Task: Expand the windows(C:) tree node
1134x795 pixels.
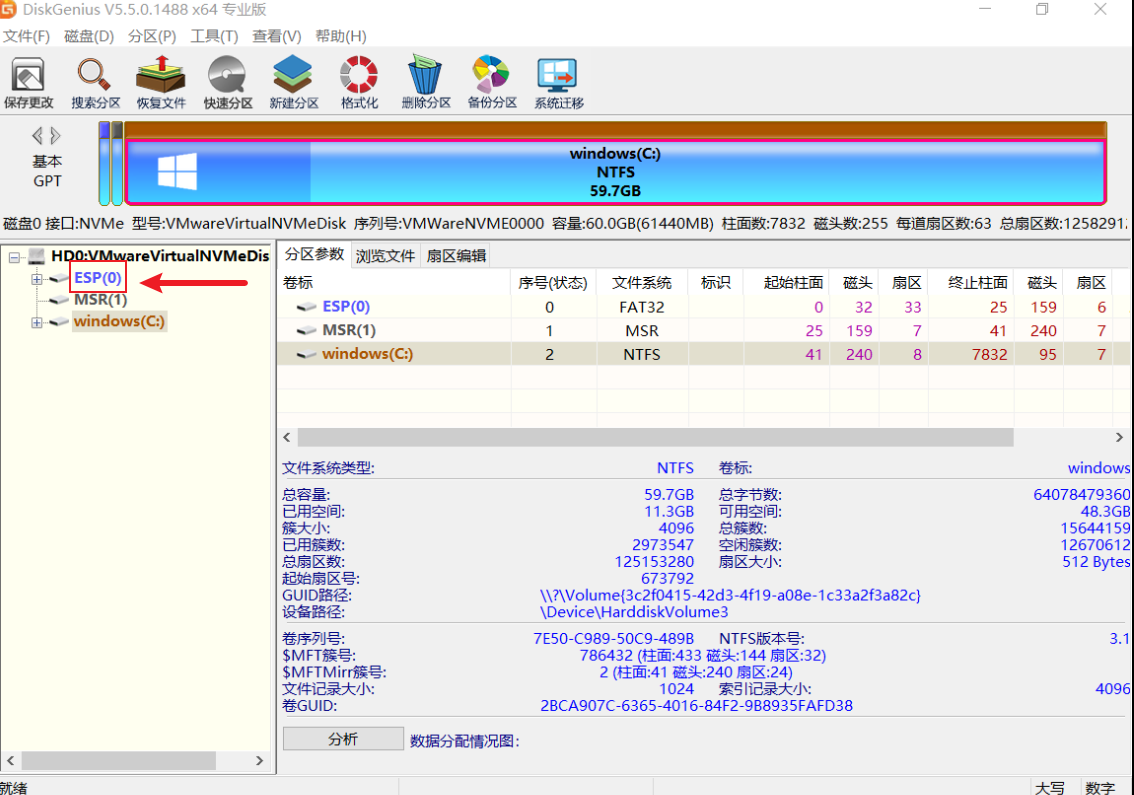Action: [36, 323]
